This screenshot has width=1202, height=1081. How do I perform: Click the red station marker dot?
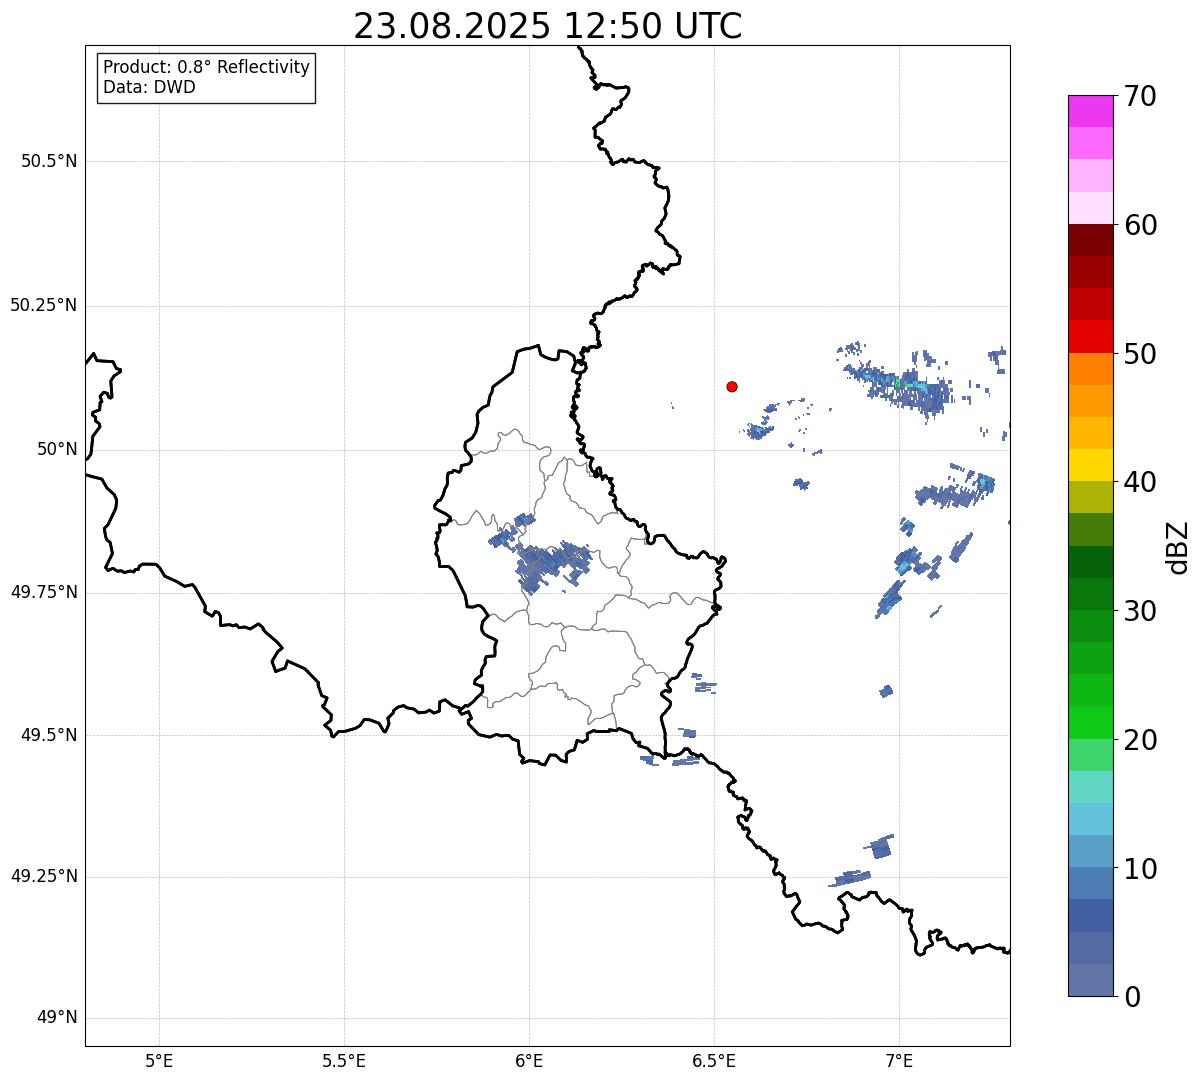tap(732, 386)
